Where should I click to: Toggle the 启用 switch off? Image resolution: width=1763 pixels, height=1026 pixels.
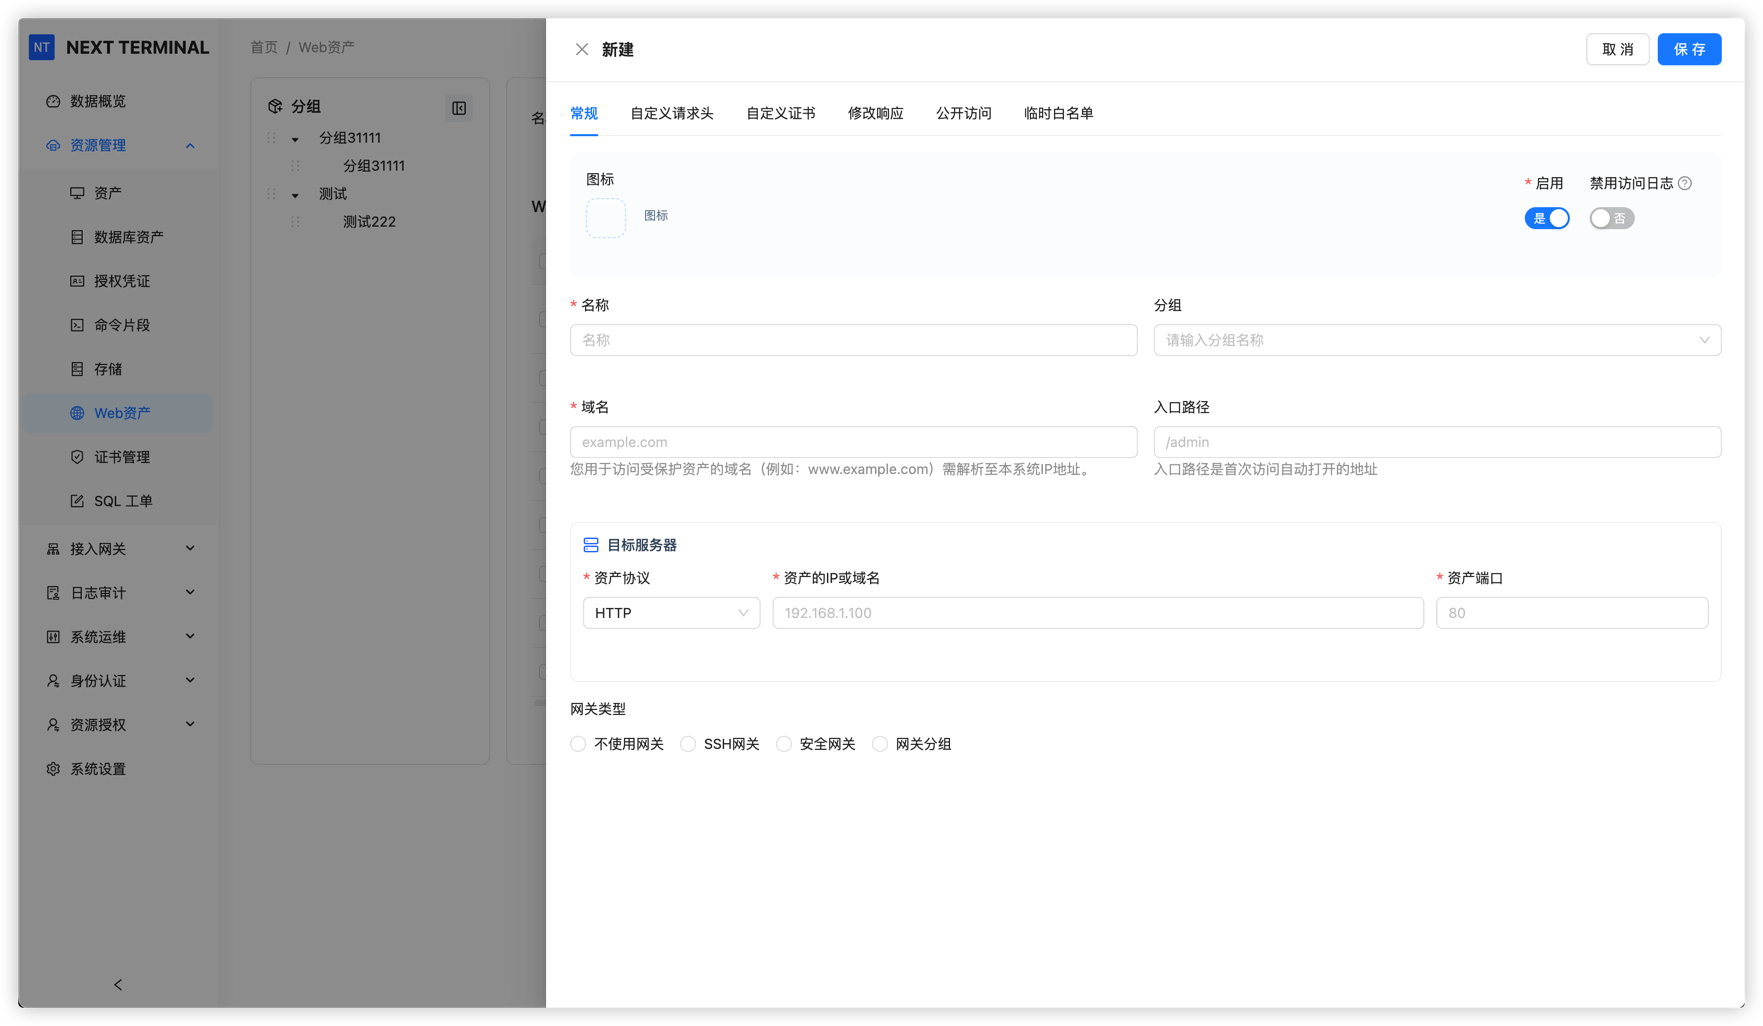click(x=1546, y=218)
